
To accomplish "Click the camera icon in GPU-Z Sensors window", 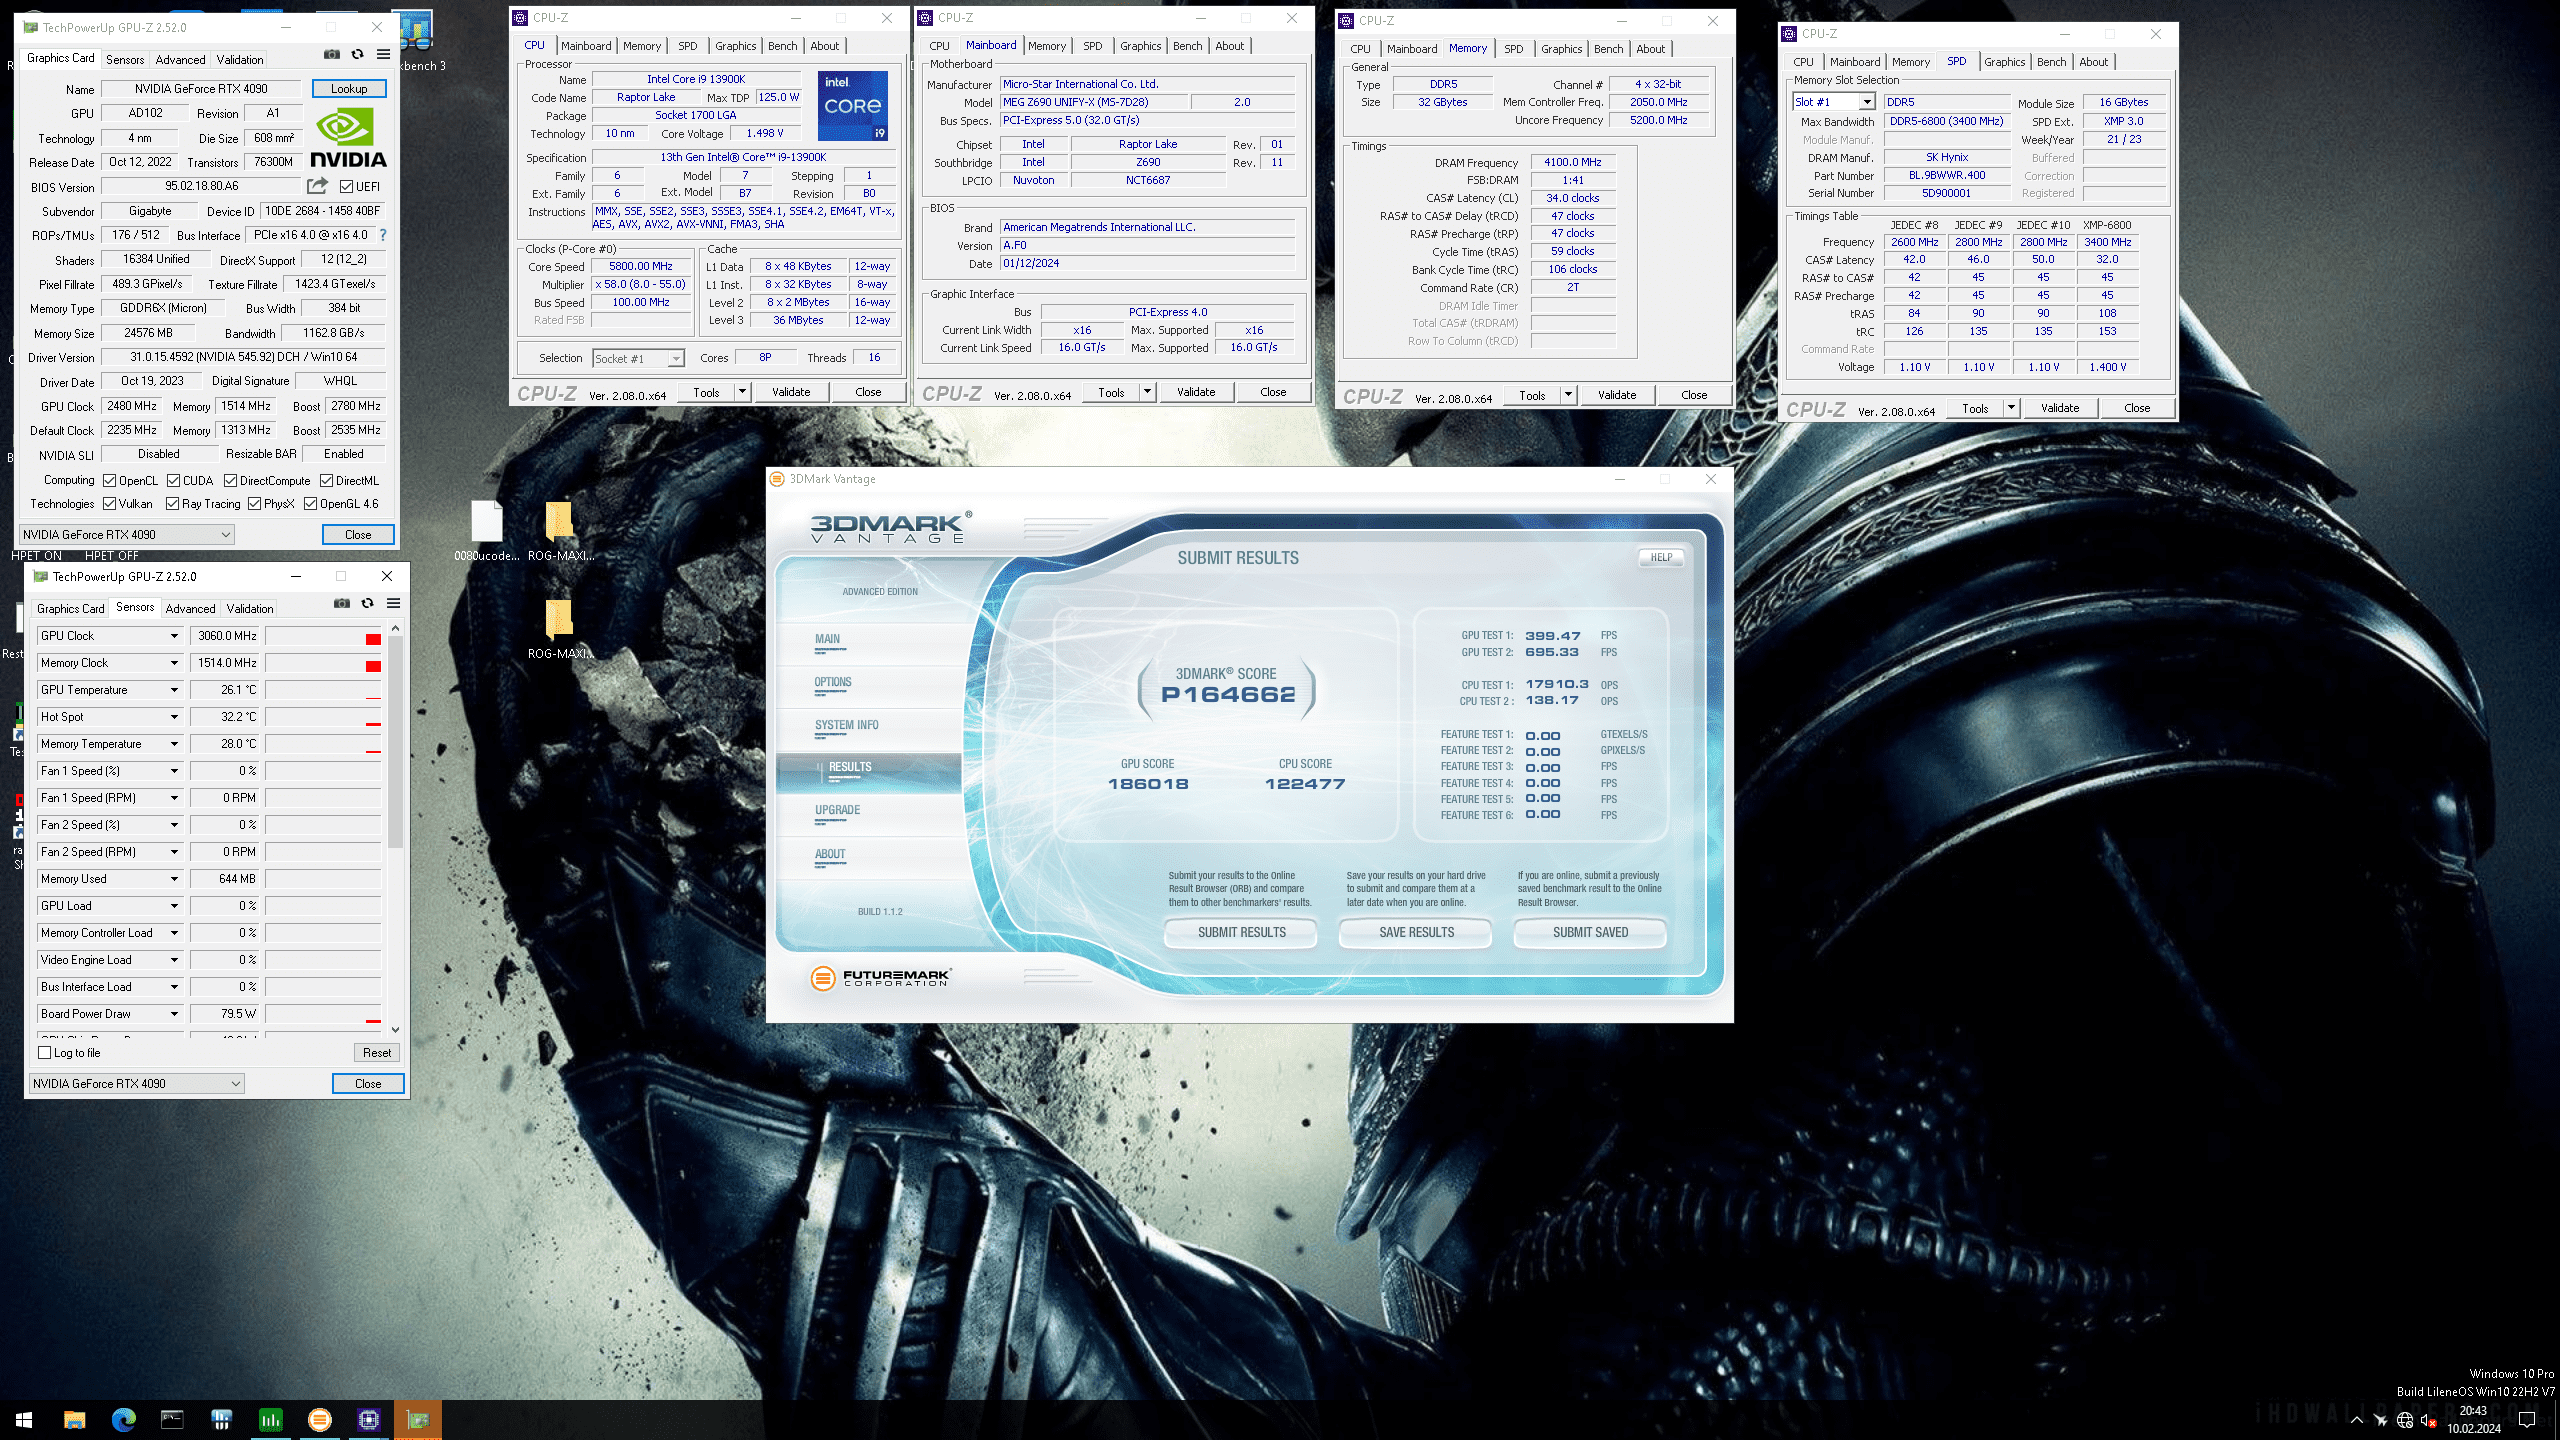I will [x=342, y=603].
